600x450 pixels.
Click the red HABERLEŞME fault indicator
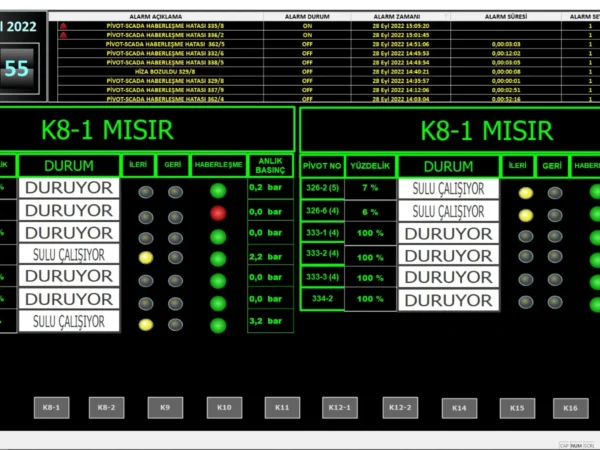[218, 213]
